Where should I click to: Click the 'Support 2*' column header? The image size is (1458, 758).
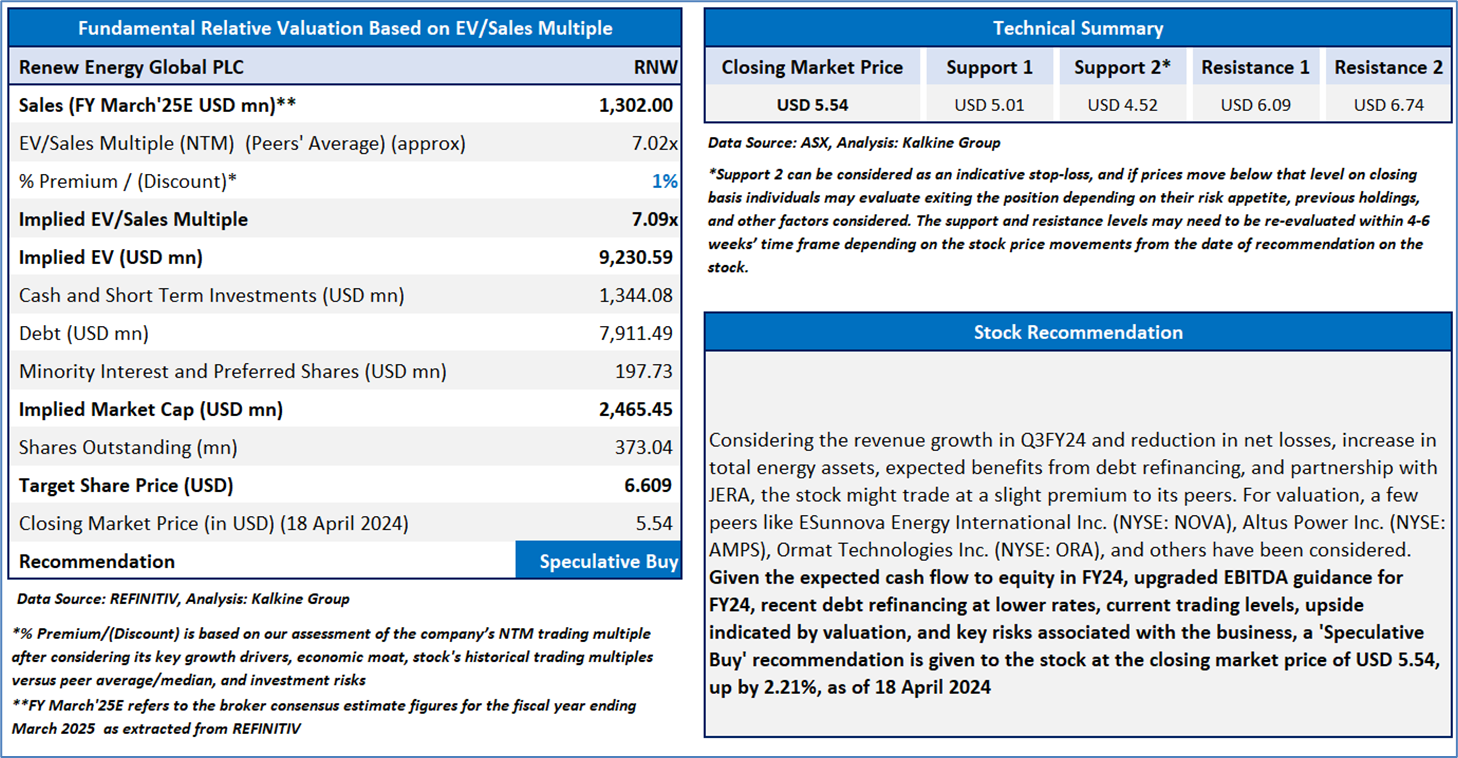1122,67
